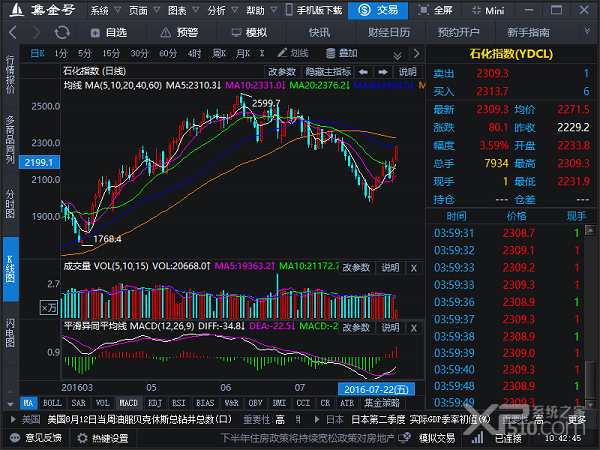Select the RSI indicator tab
Image resolution: width=600 pixels, height=450 pixels.
click(x=179, y=403)
